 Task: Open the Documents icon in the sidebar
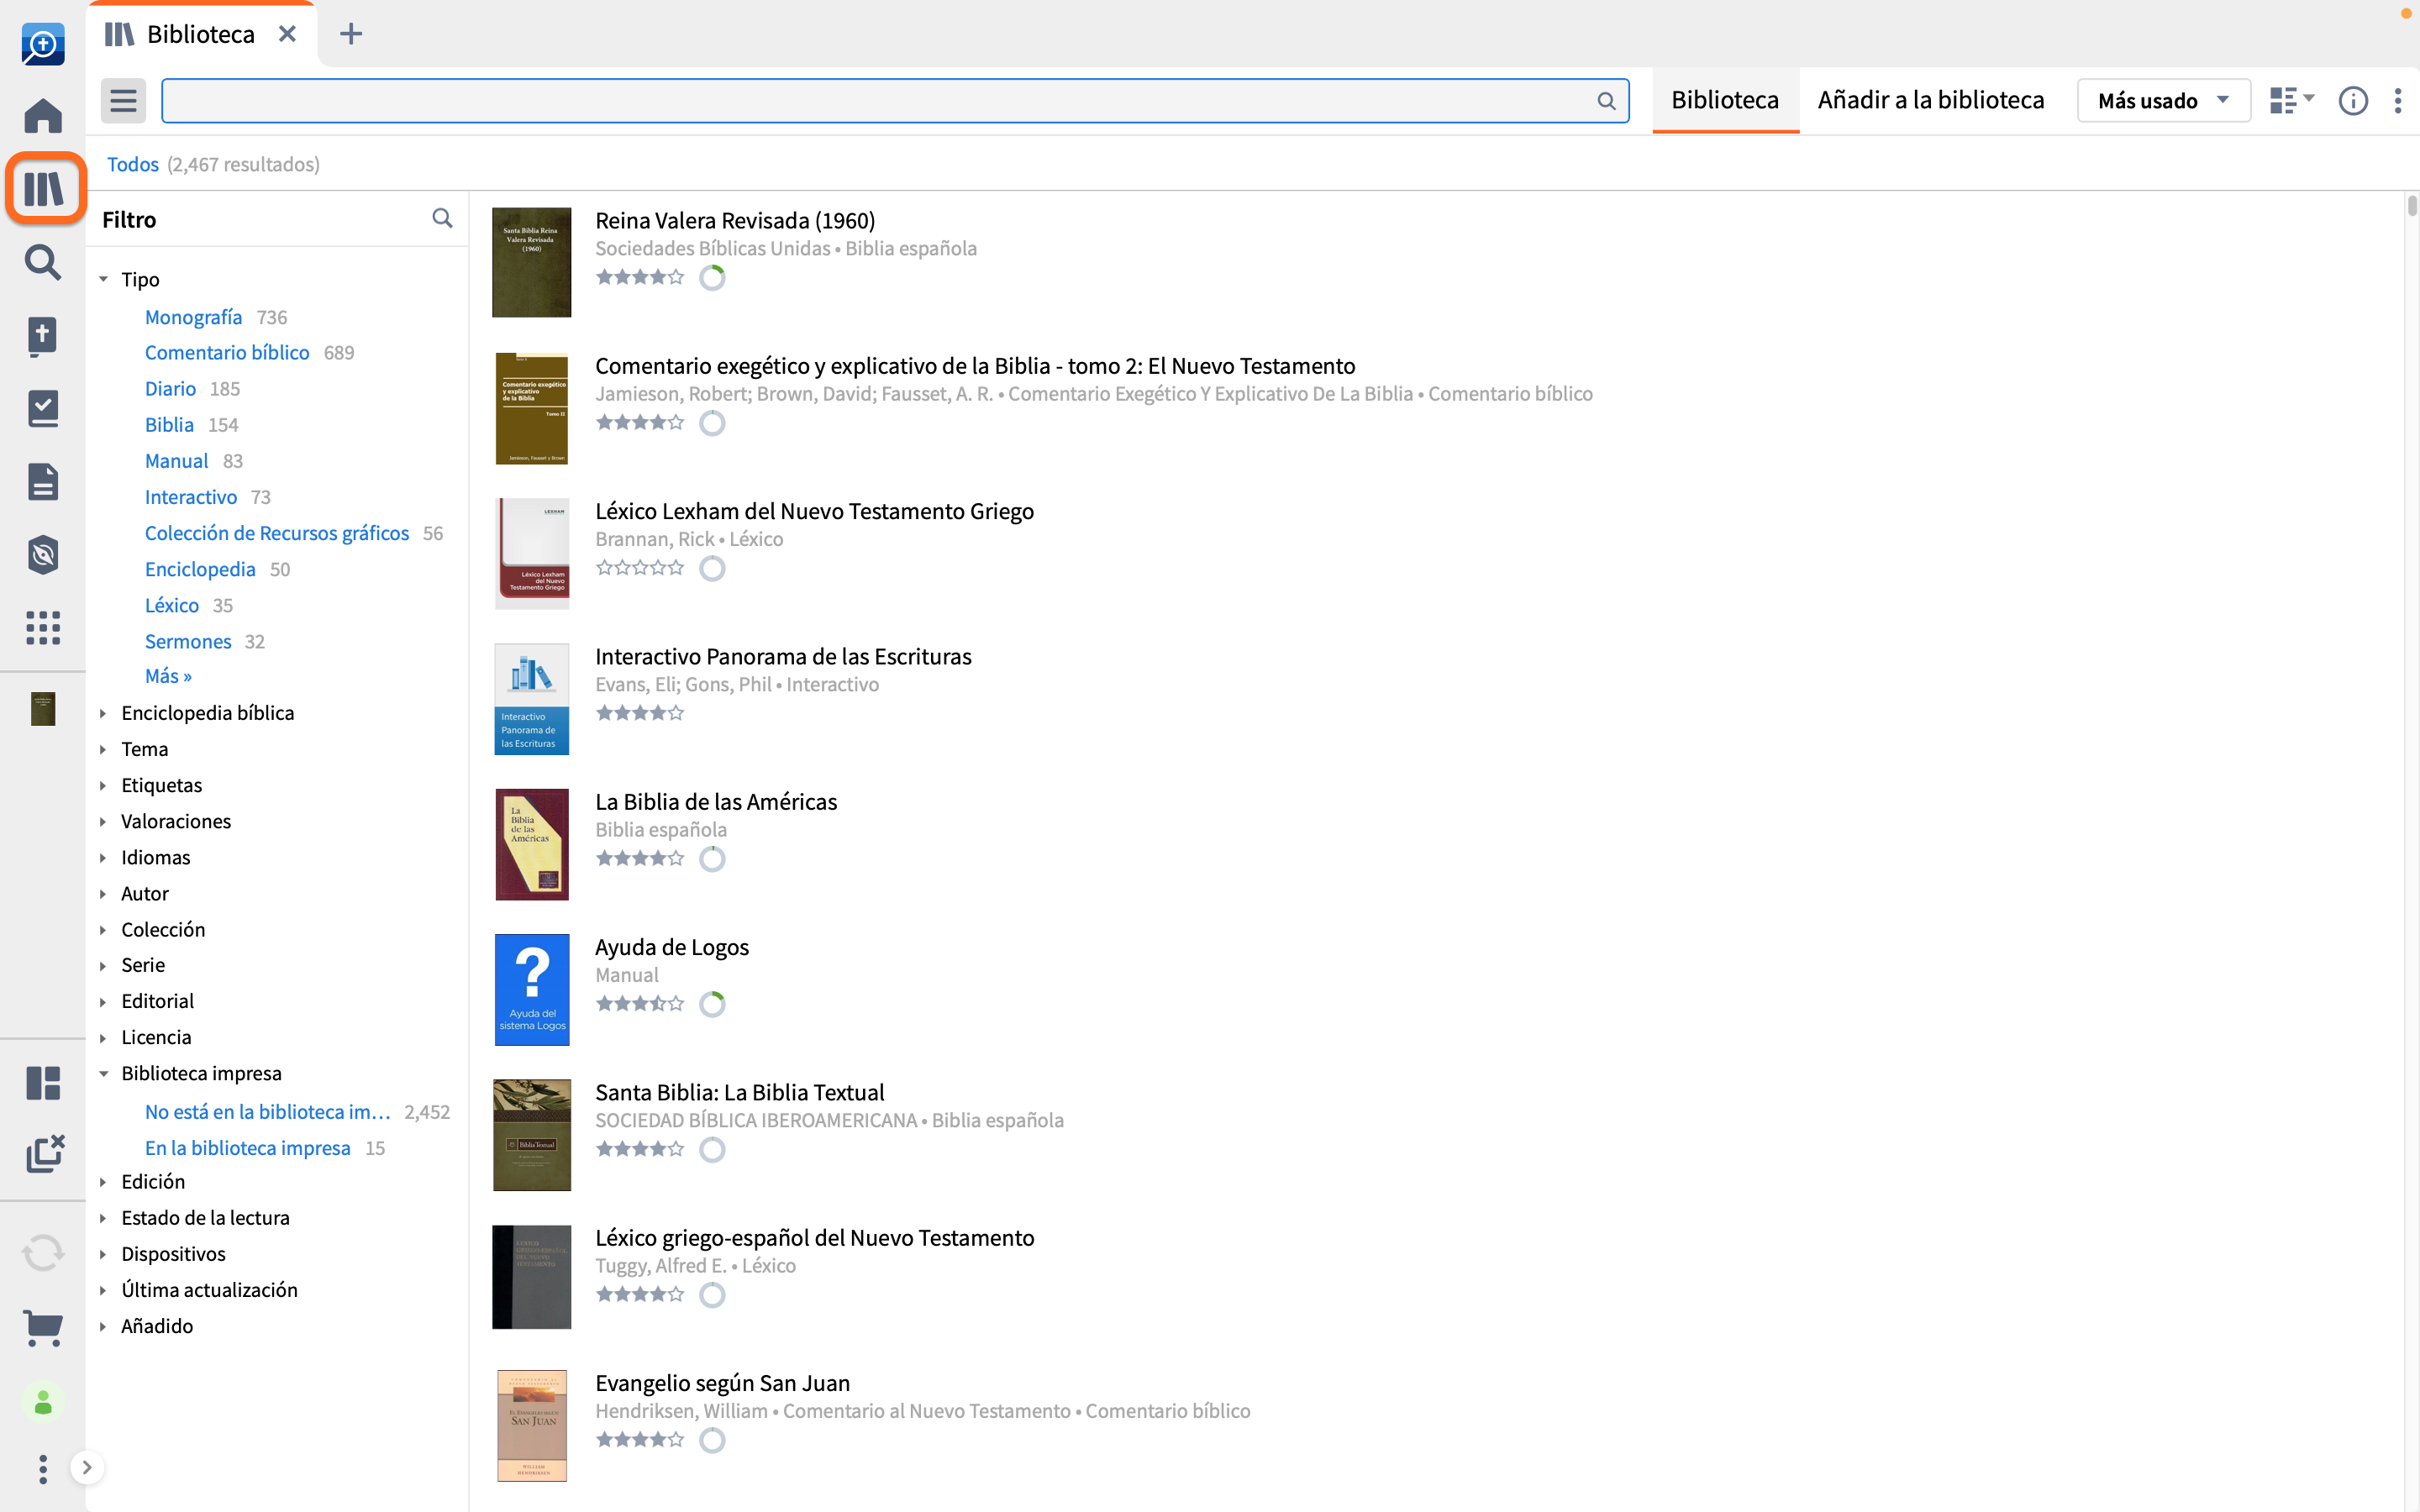(43, 481)
